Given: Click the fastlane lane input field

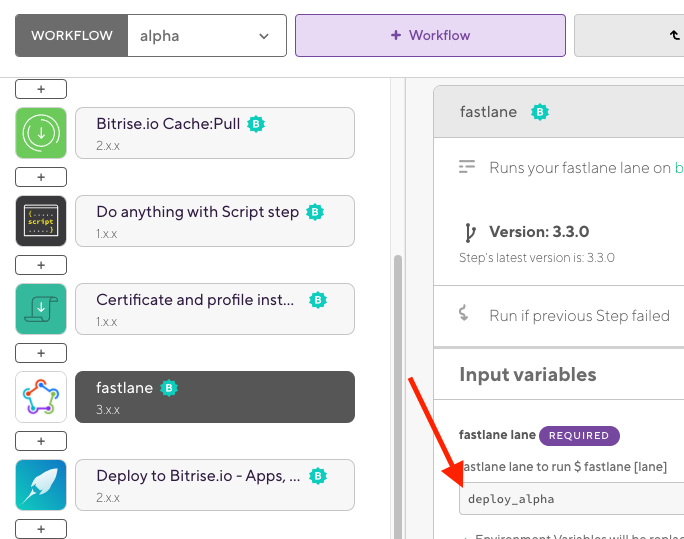Looking at the screenshot, I should (x=571, y=499).
